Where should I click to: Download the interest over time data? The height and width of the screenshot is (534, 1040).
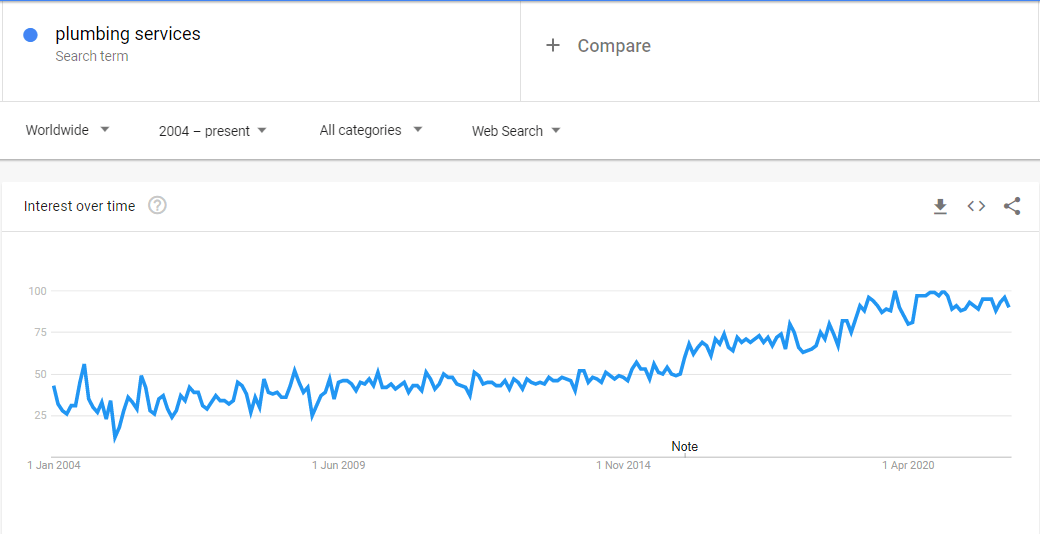940,207
